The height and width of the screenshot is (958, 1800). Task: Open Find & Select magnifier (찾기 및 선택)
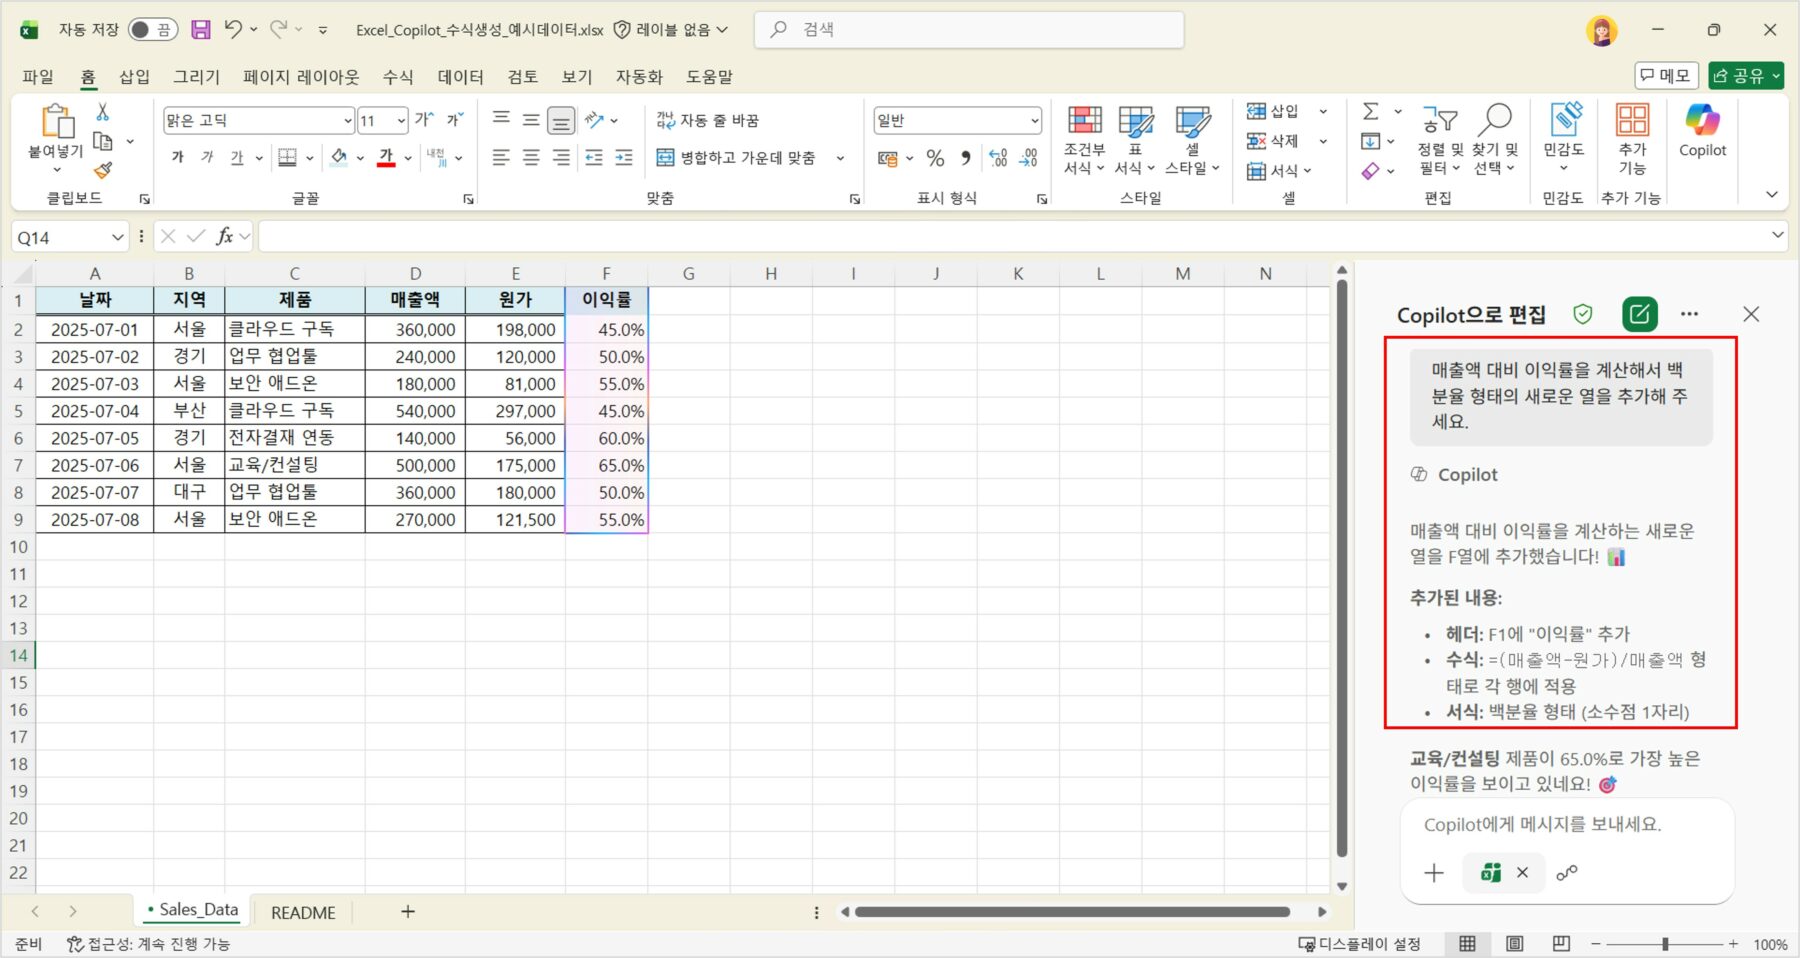1494,140
